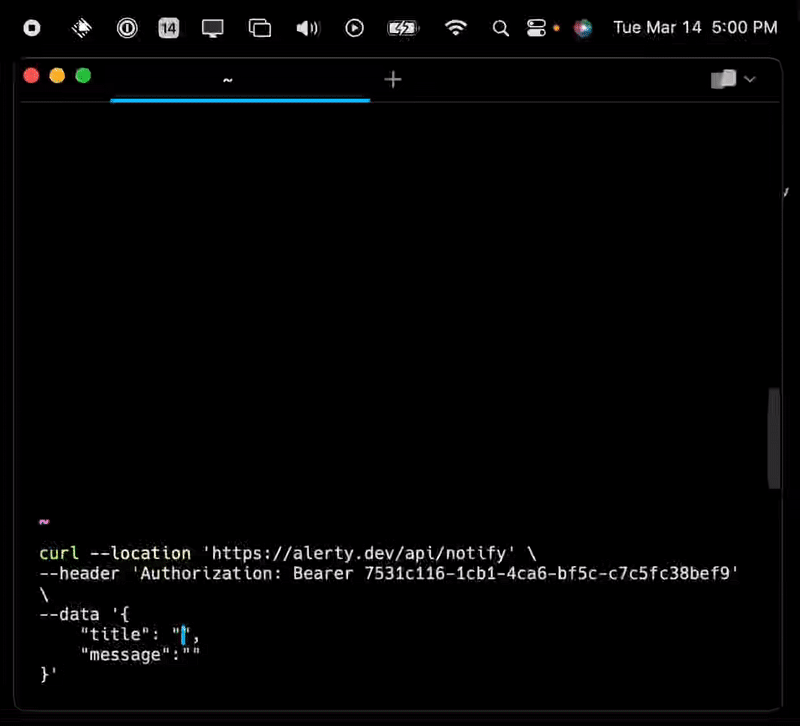The image size is (800, 726).
Task: Click the screen recording stop icon in the menu bar
Action: coord(32,28)
